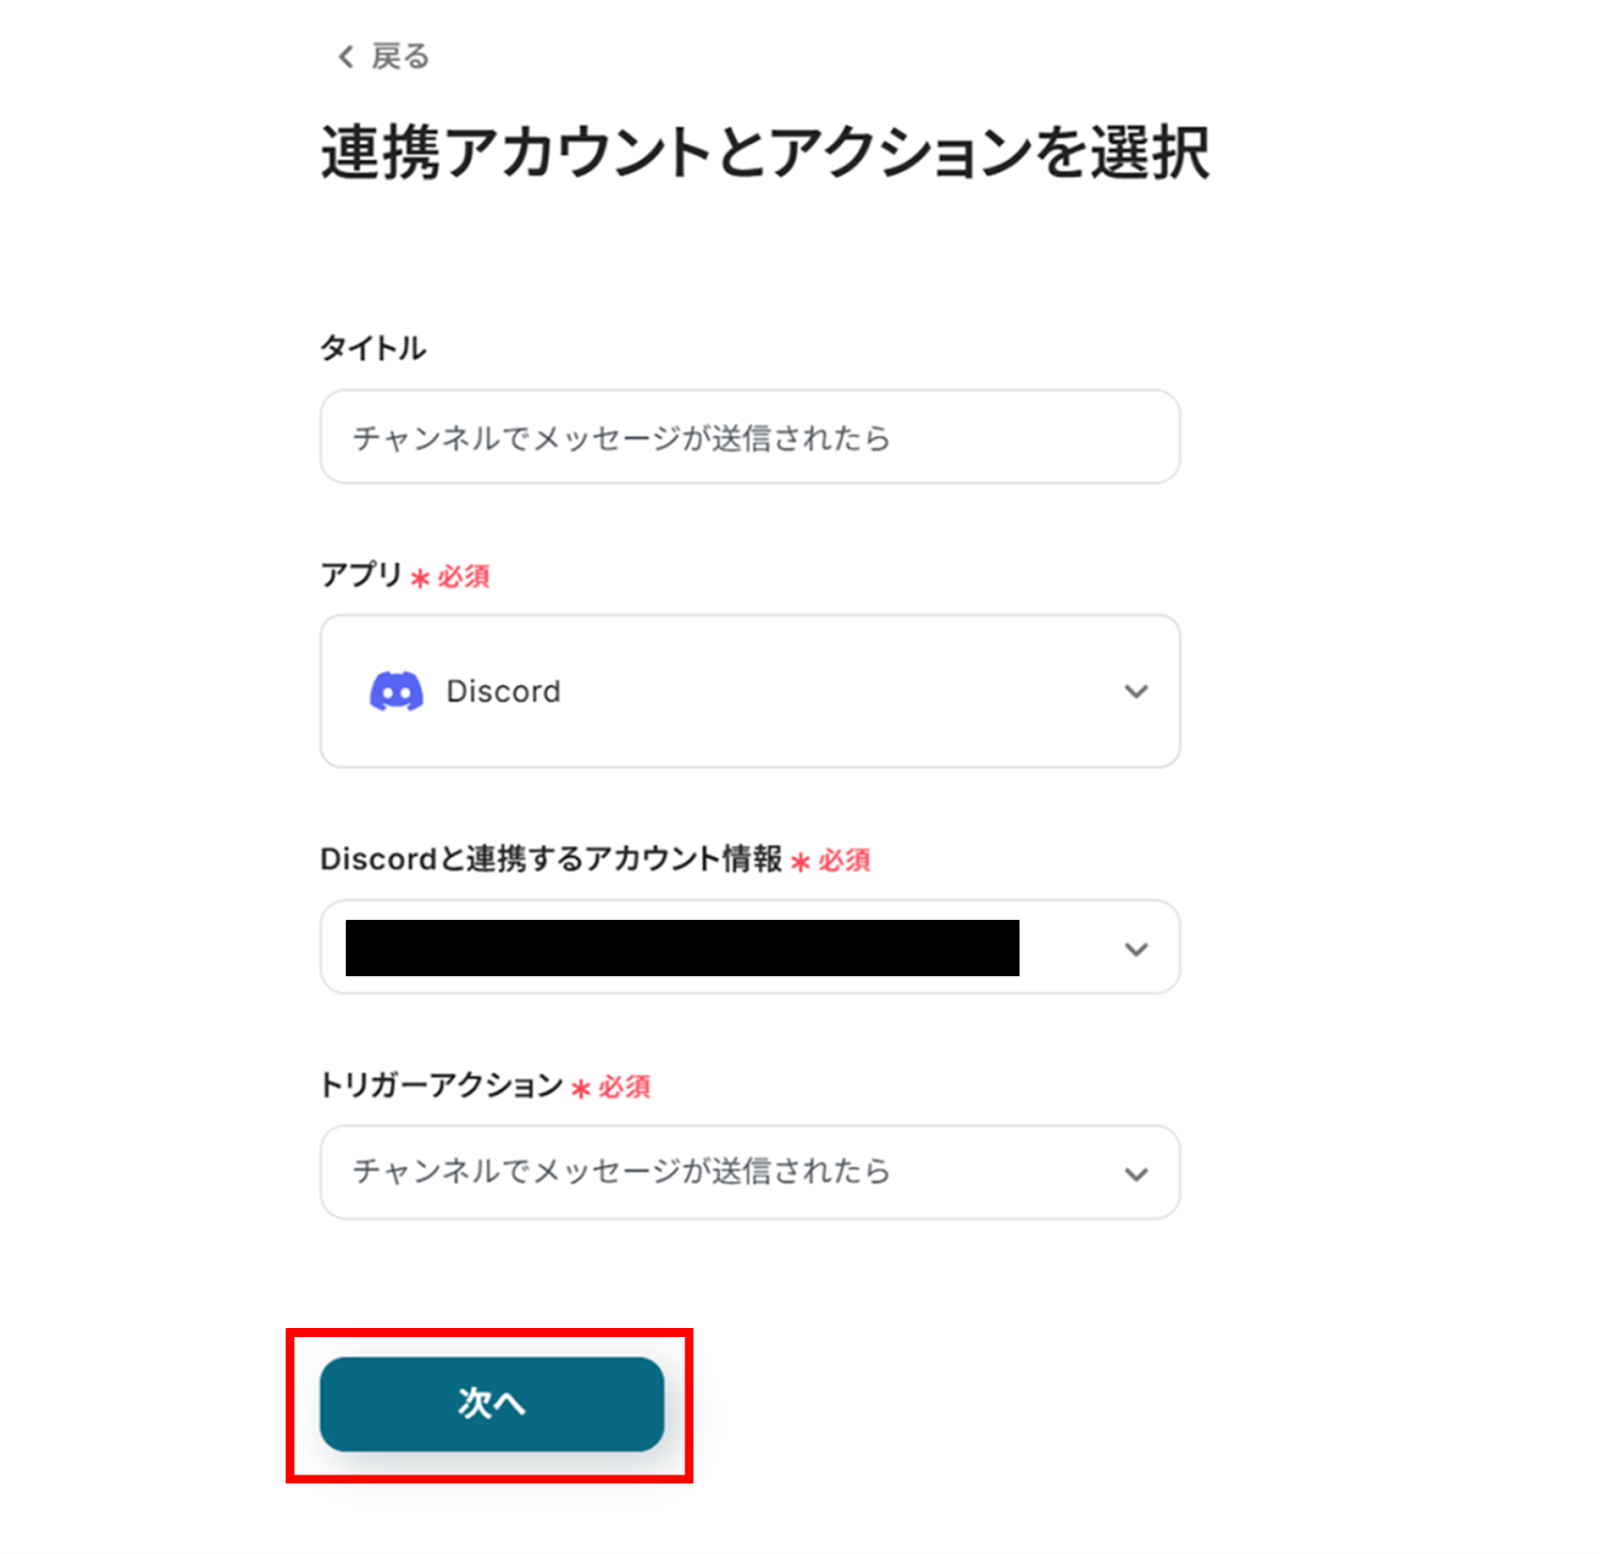Click the 必須 marker beside アプリ
This screenshot has width=1600, height=1554.
464,577
